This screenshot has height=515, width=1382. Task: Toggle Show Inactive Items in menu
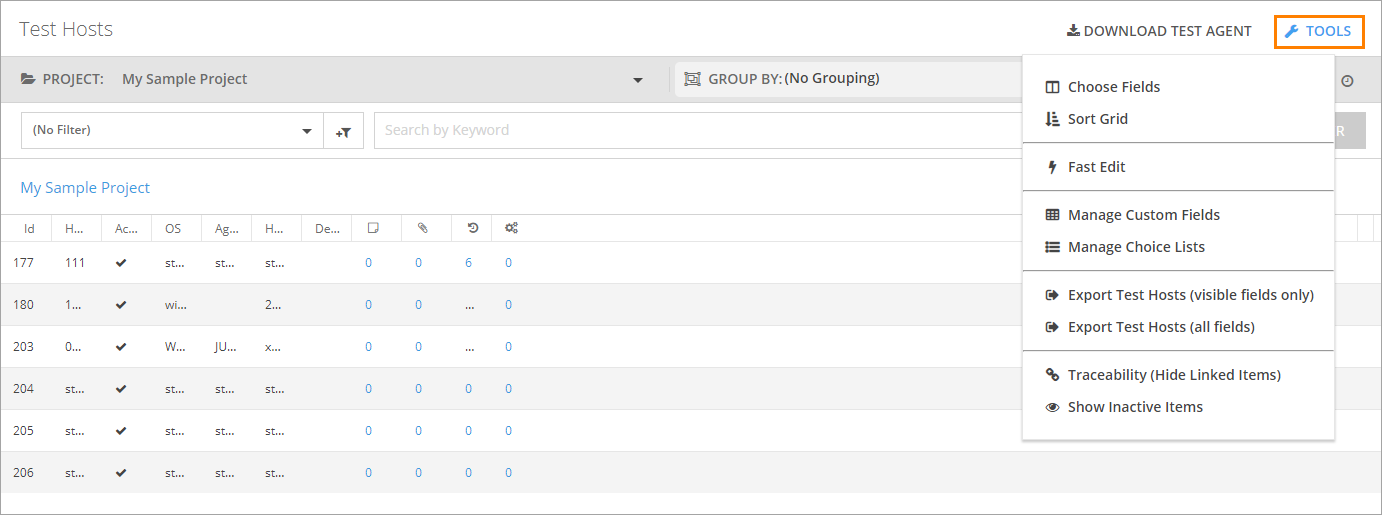point(1134,407)
